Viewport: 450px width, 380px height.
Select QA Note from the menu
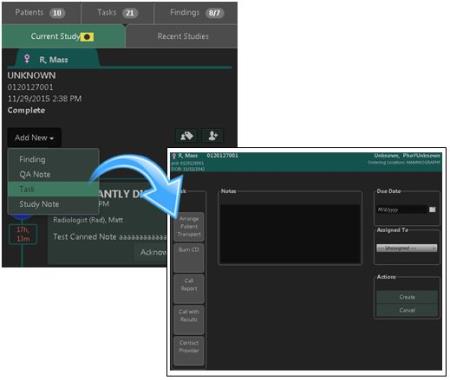pos(35,174)
